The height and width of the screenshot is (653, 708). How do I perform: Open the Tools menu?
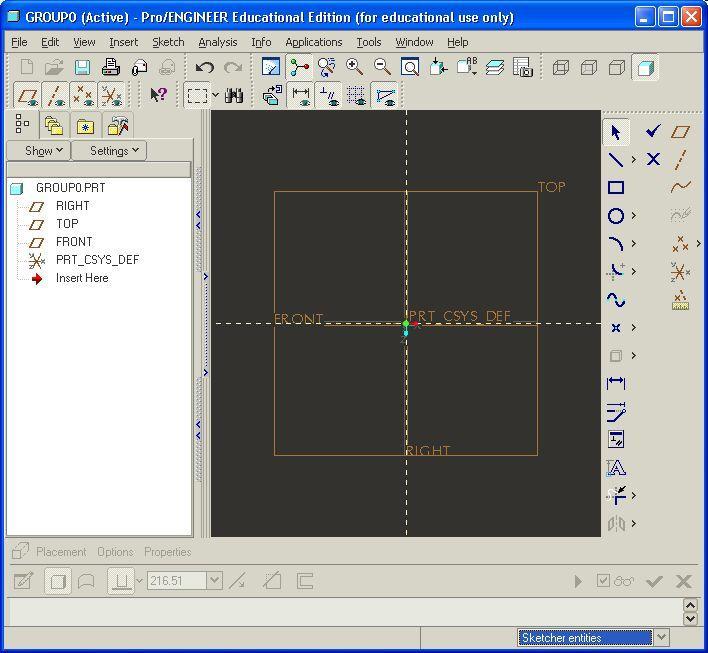pos(369,42)
